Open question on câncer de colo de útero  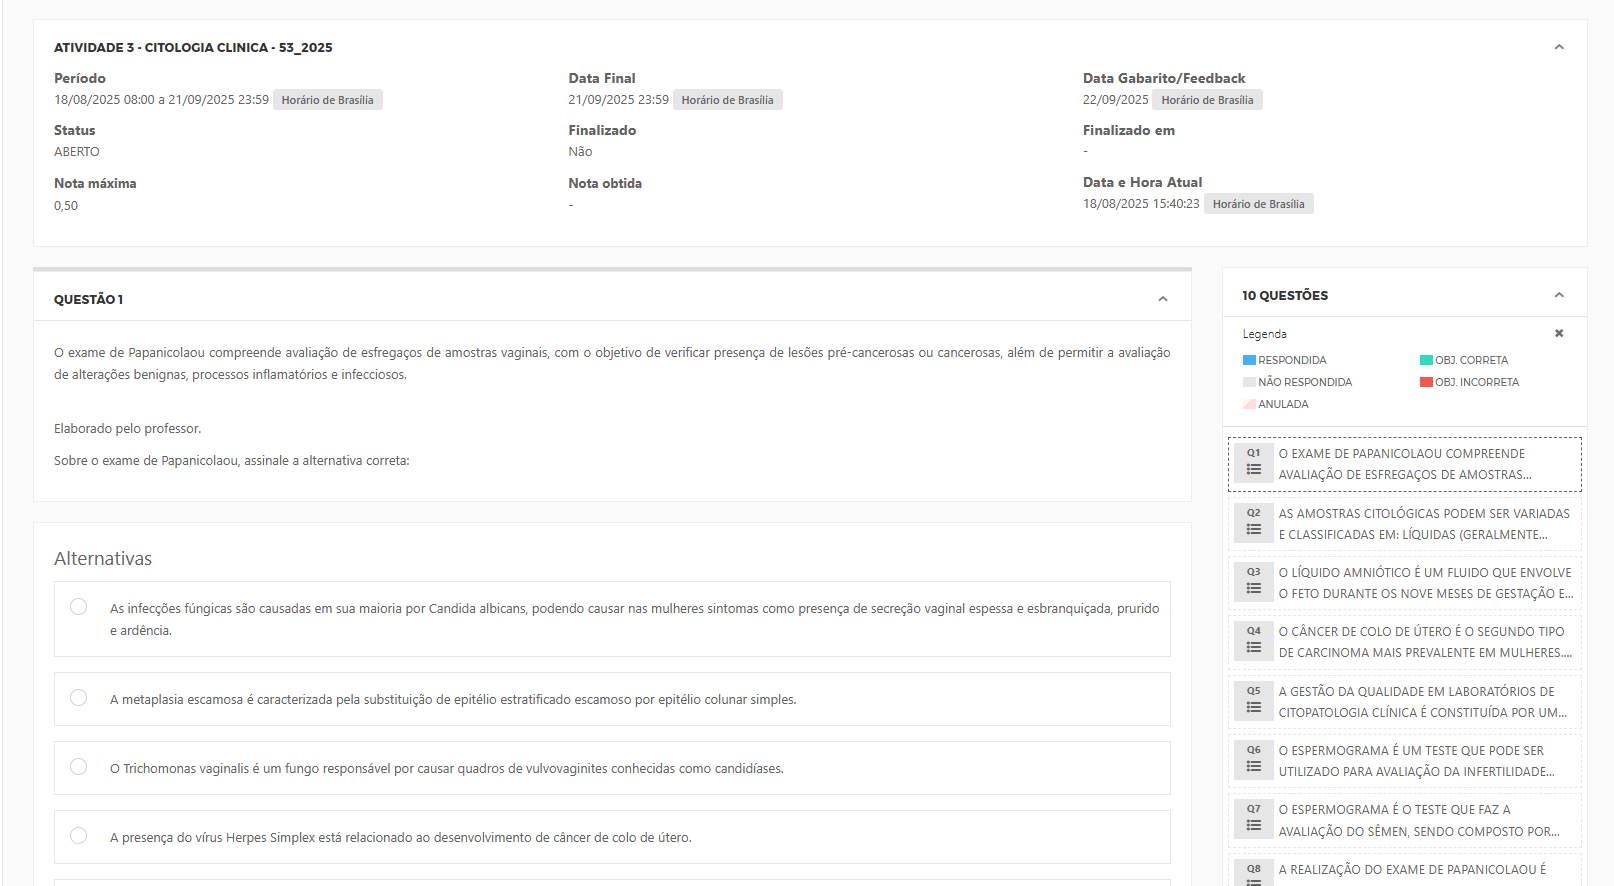click(1423, 642)
